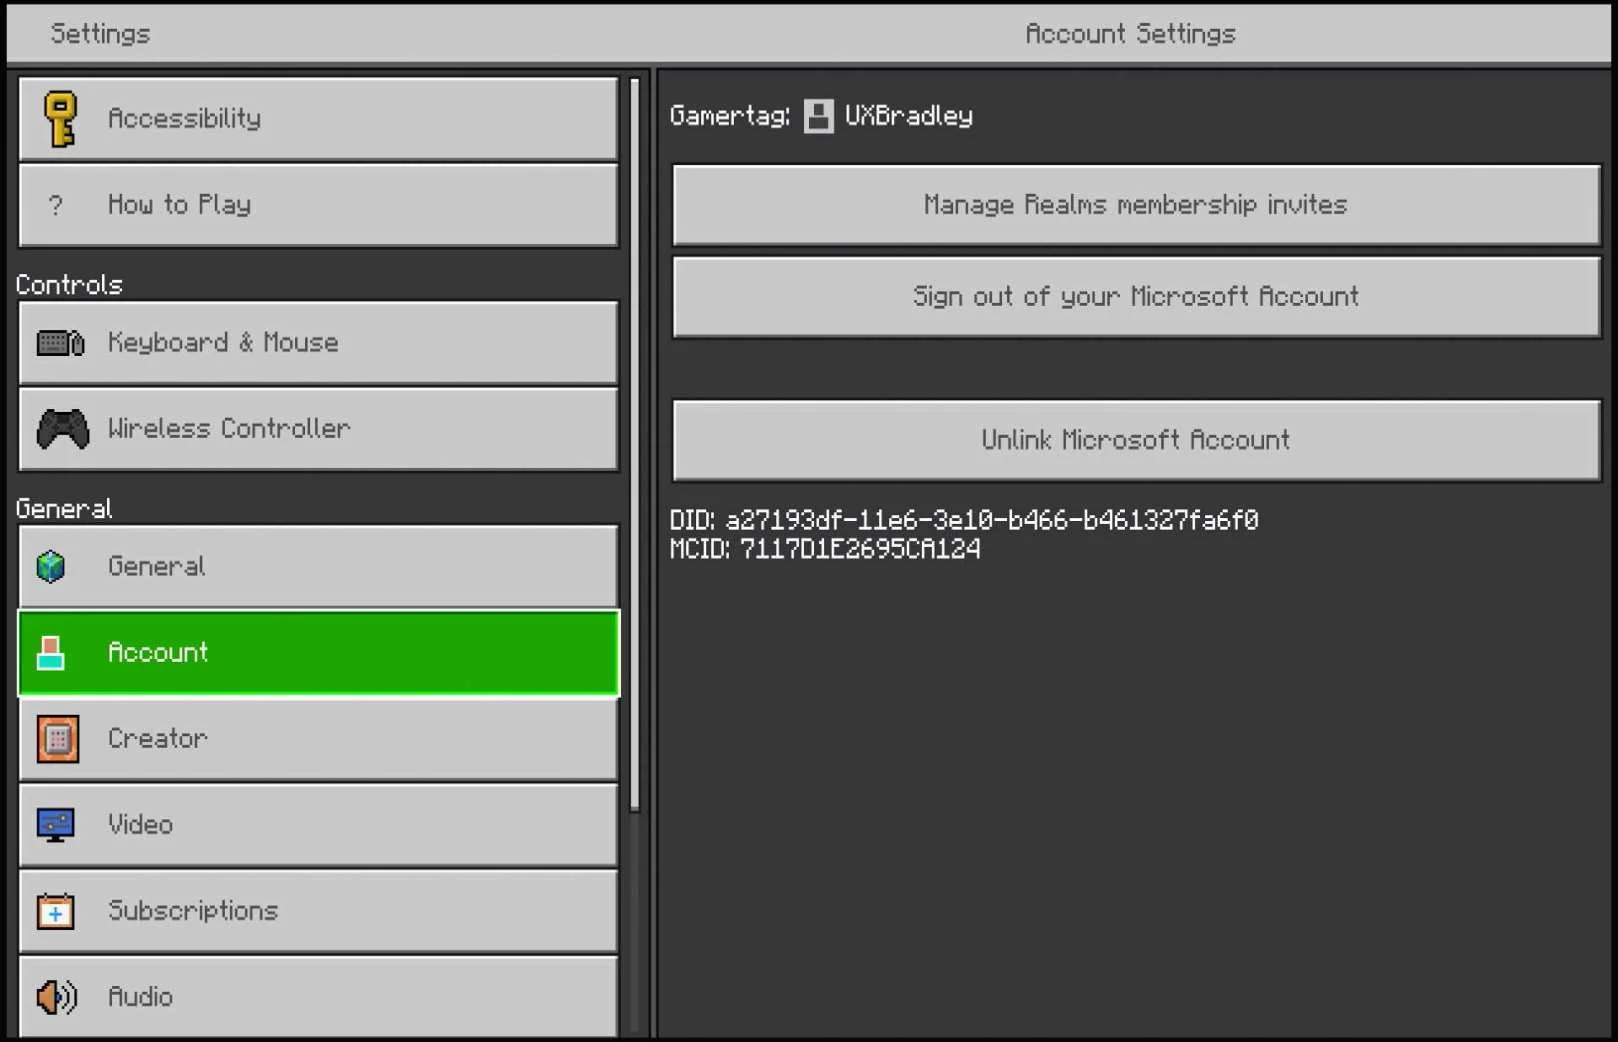Open the How to Play section
The height and width of the screenshot is (1042, 1618).
(318, 205)
